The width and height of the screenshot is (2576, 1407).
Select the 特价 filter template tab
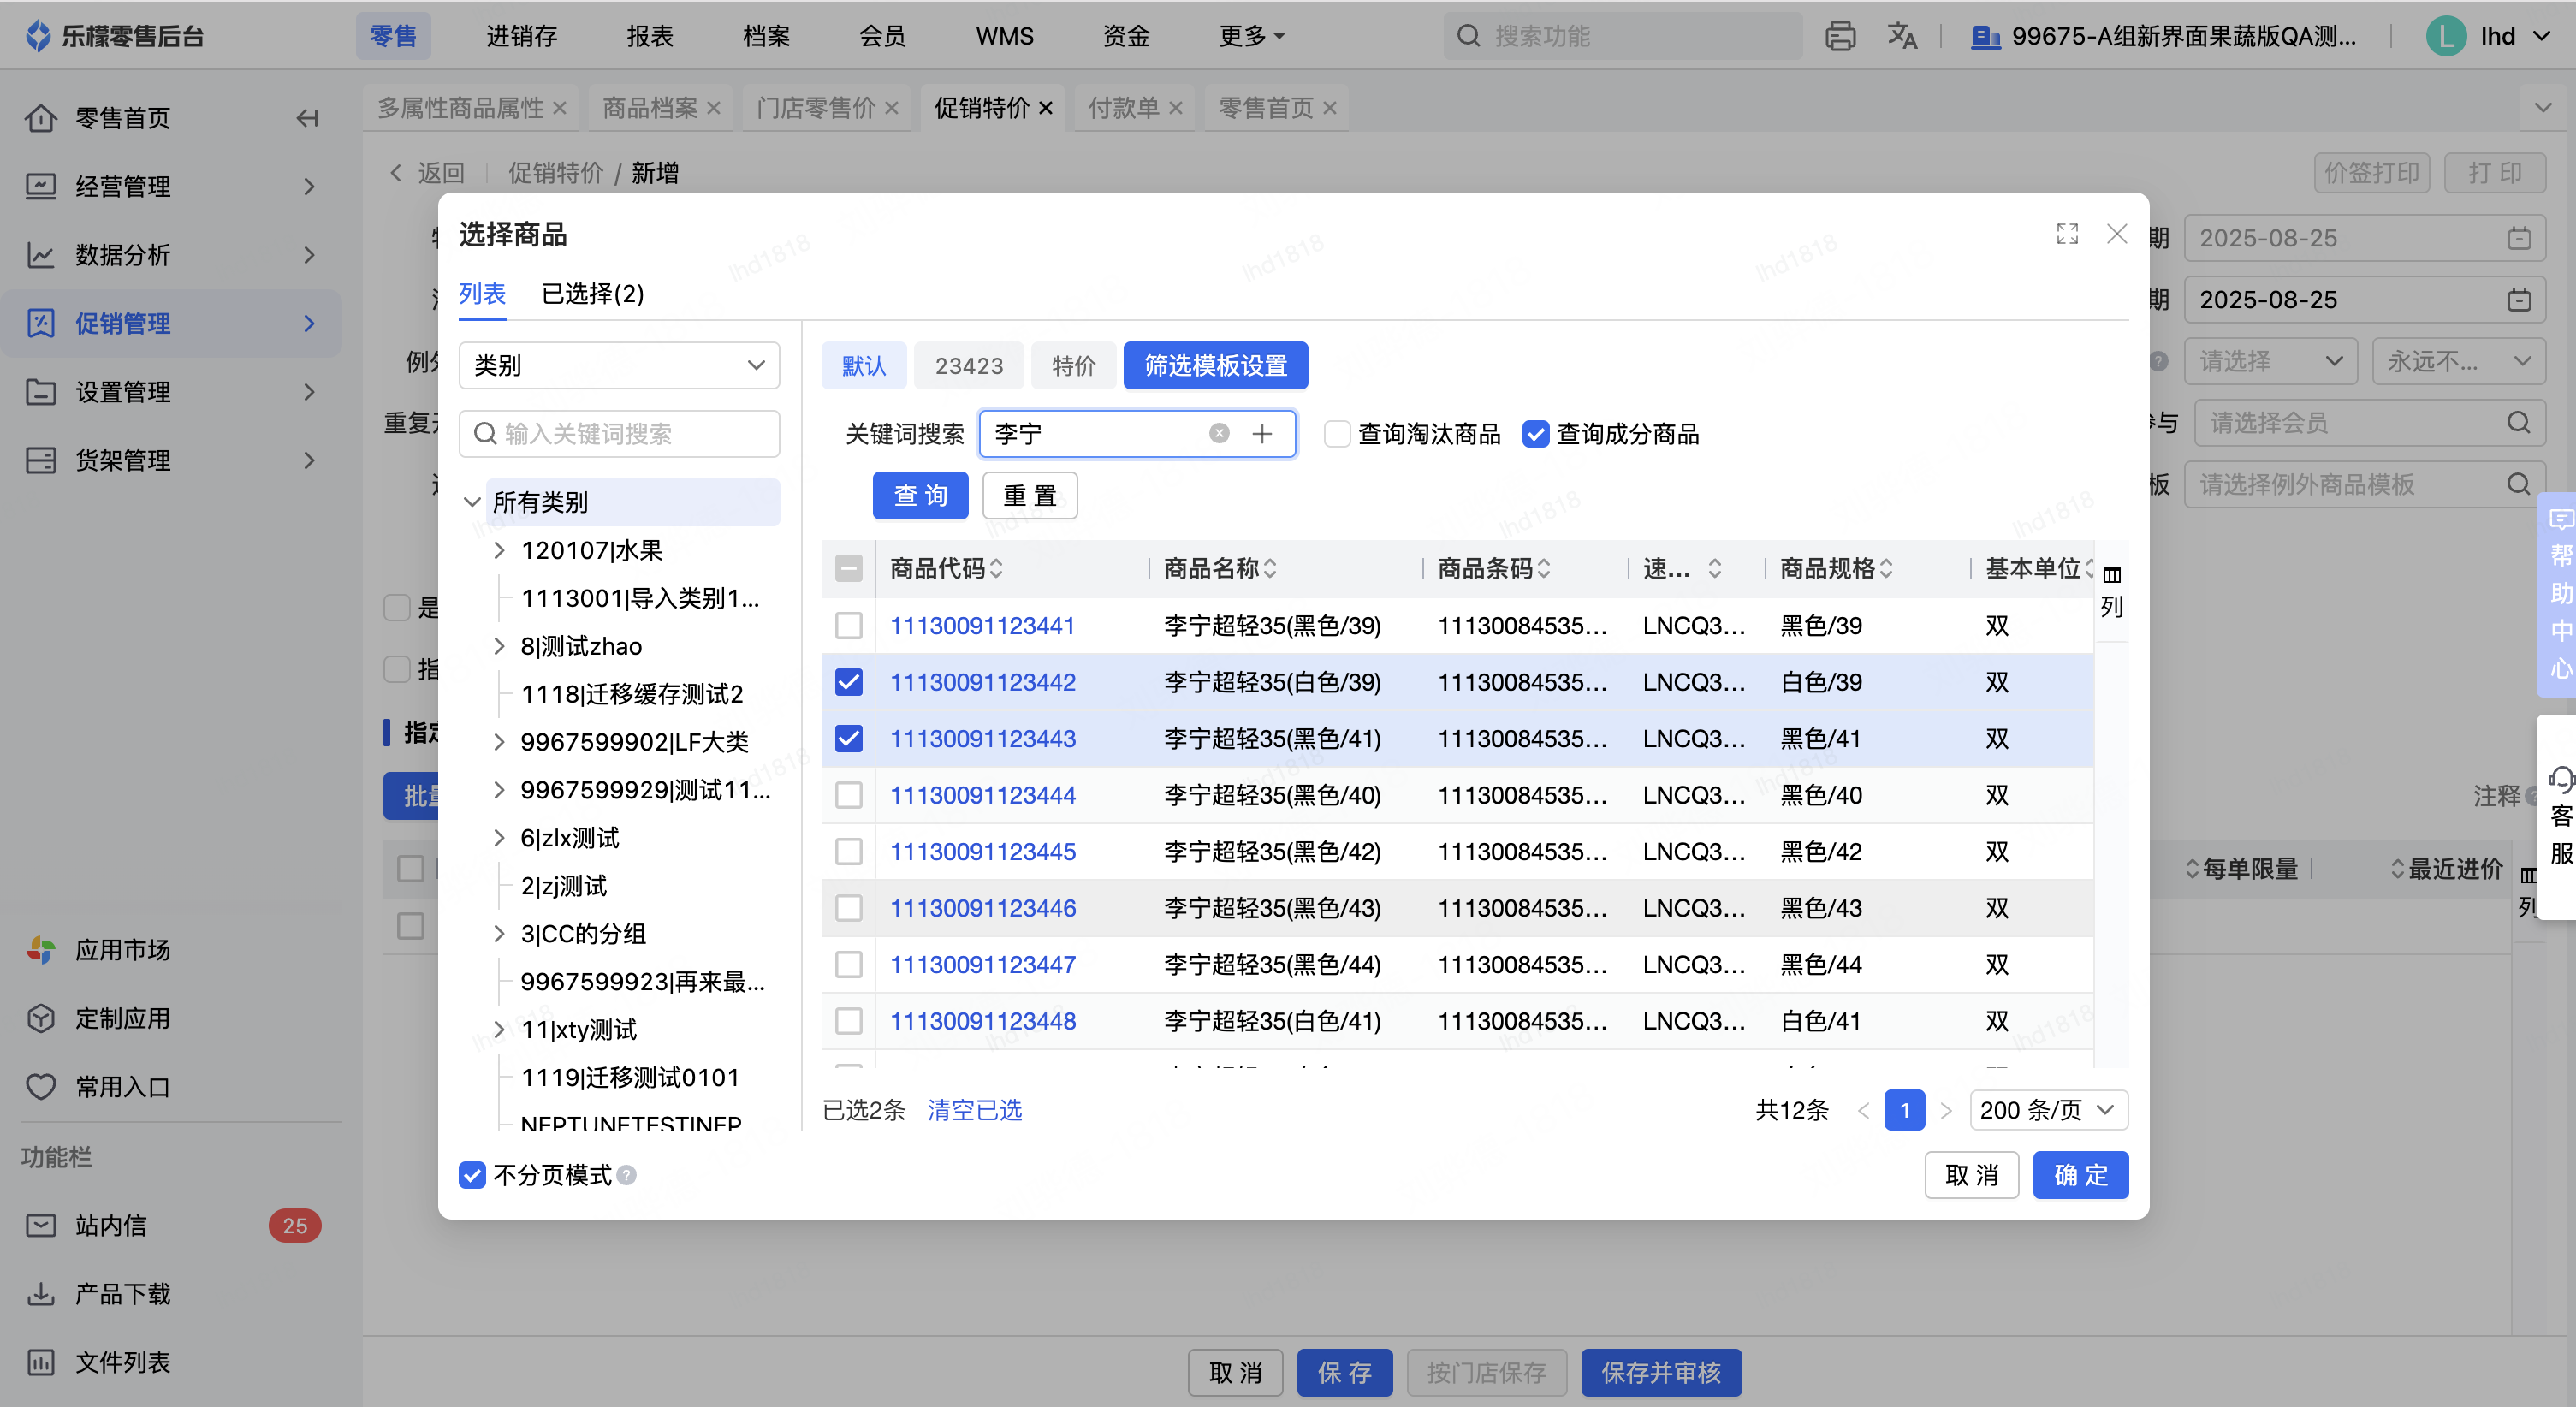click(1073, 366)
